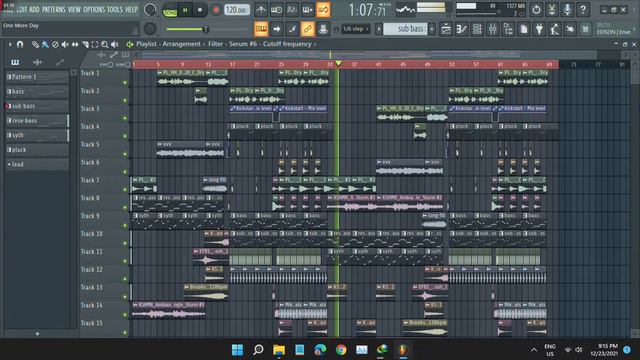Mute Track 4 with its green switch
Screen dimensions: 640x360
click(125, 136)
